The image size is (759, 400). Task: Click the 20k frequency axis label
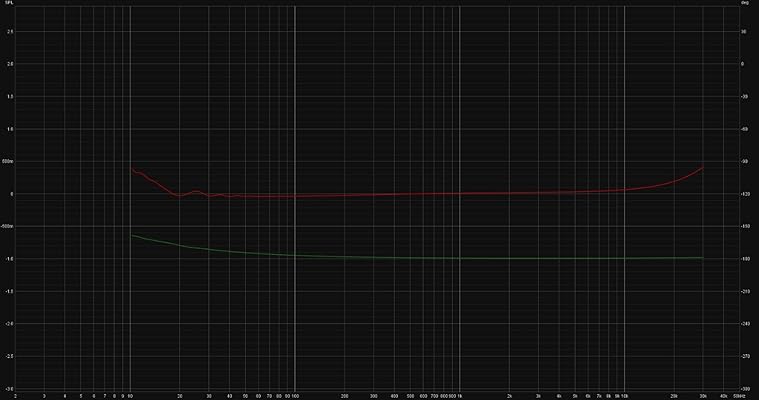click(x=674, y=396)
